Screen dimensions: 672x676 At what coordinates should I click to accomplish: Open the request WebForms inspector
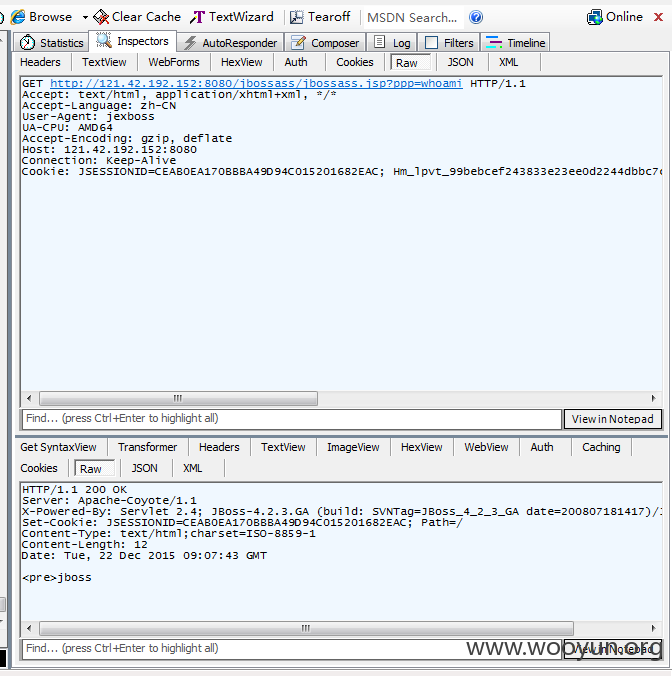[x=174, y=63]
